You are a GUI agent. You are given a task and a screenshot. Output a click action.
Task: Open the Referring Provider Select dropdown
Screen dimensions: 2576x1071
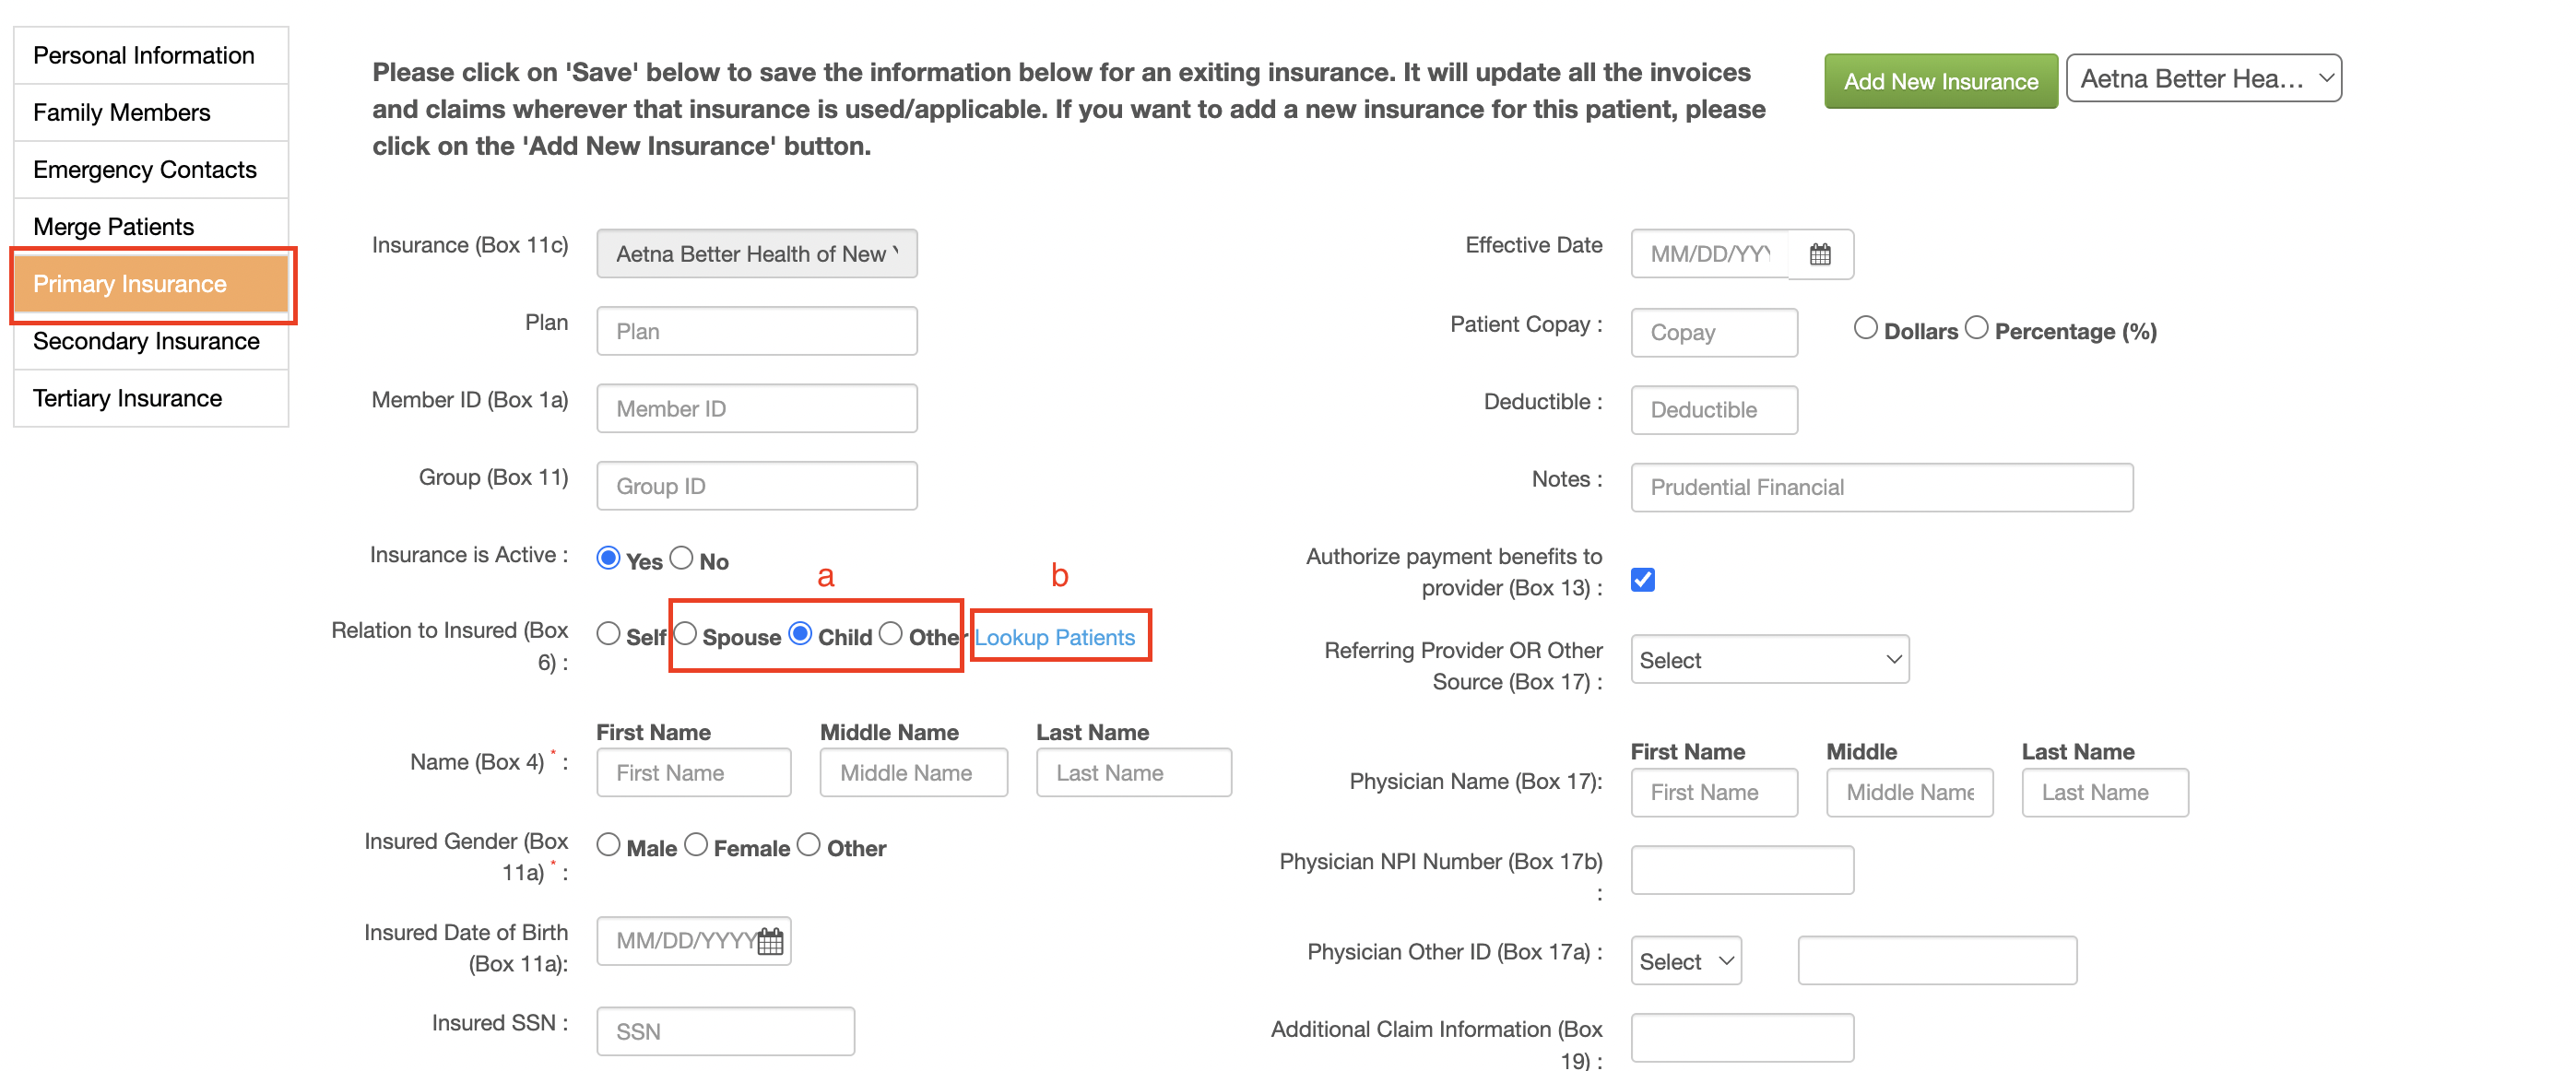click(x=1769, y=660)
